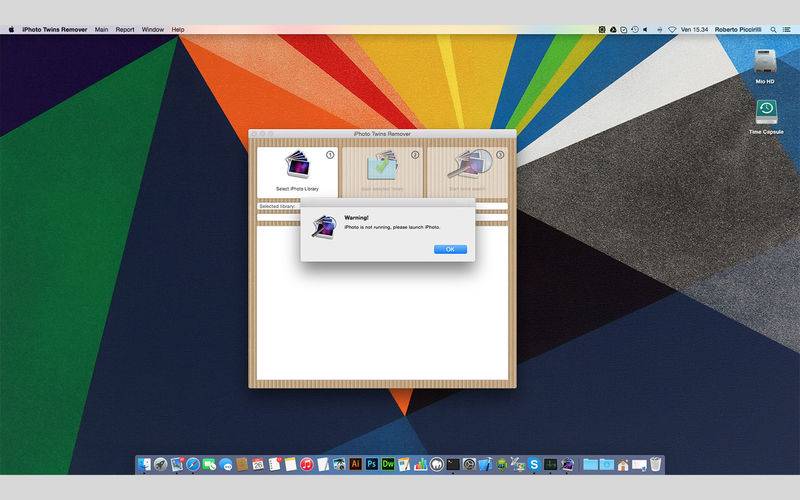Click the Wi-Fi menu bar icon
This screenshot has width=800, height=500.
672,30
